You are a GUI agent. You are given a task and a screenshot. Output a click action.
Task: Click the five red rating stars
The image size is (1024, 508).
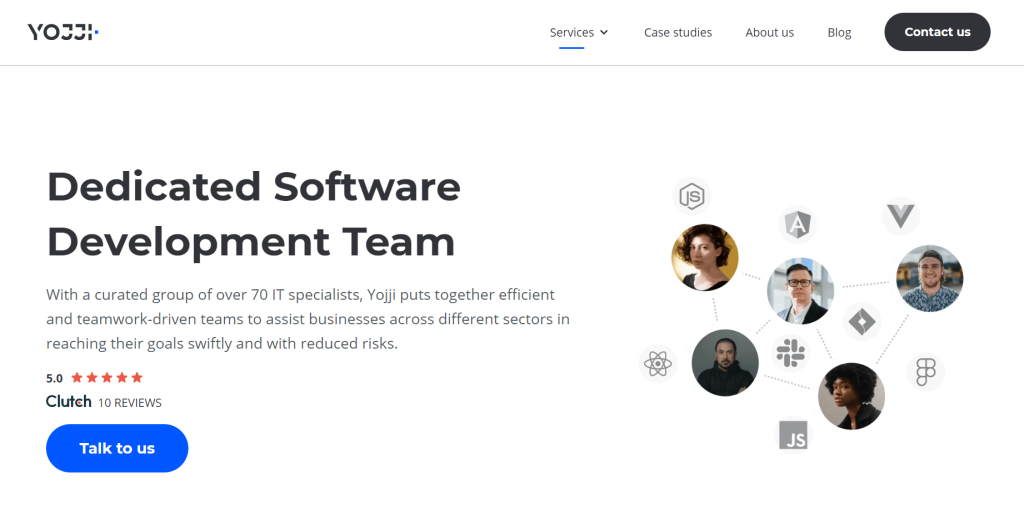[107, 377]
